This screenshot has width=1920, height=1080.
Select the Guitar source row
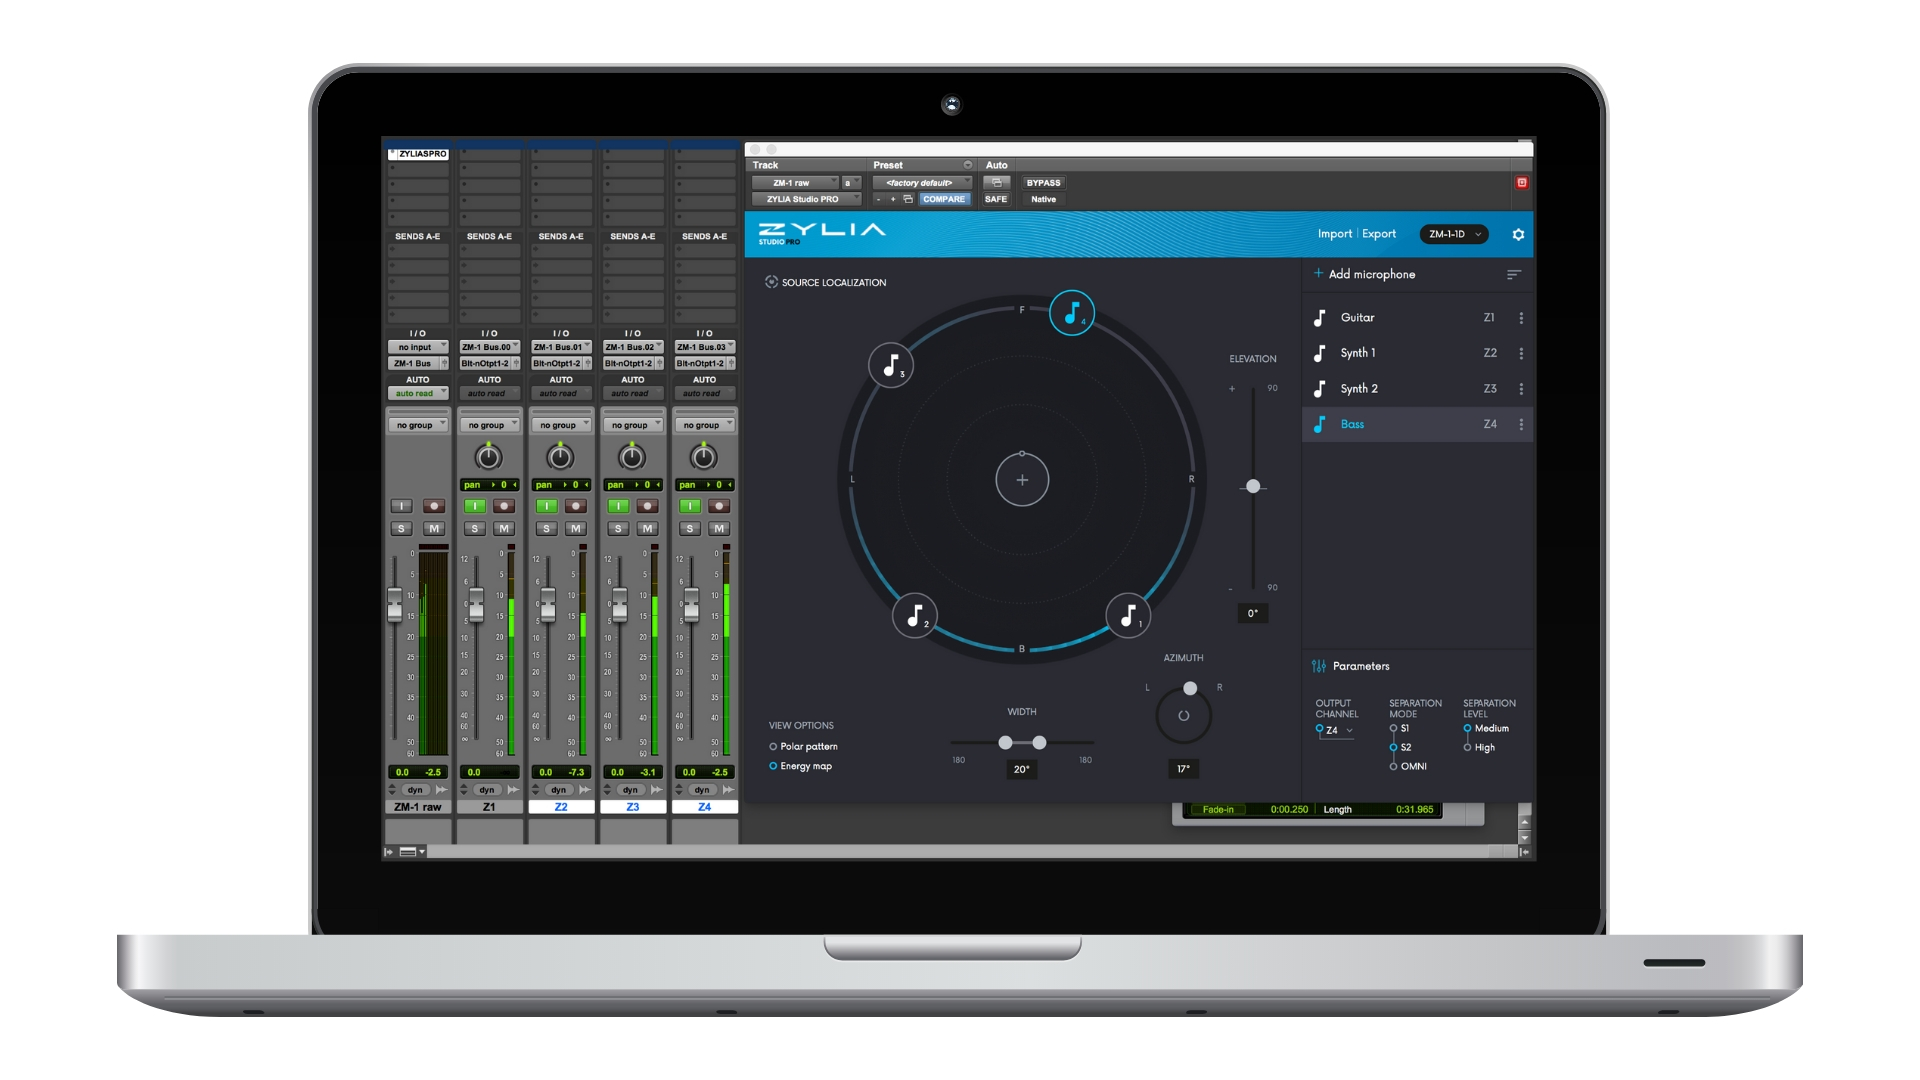pos(1417,318)
